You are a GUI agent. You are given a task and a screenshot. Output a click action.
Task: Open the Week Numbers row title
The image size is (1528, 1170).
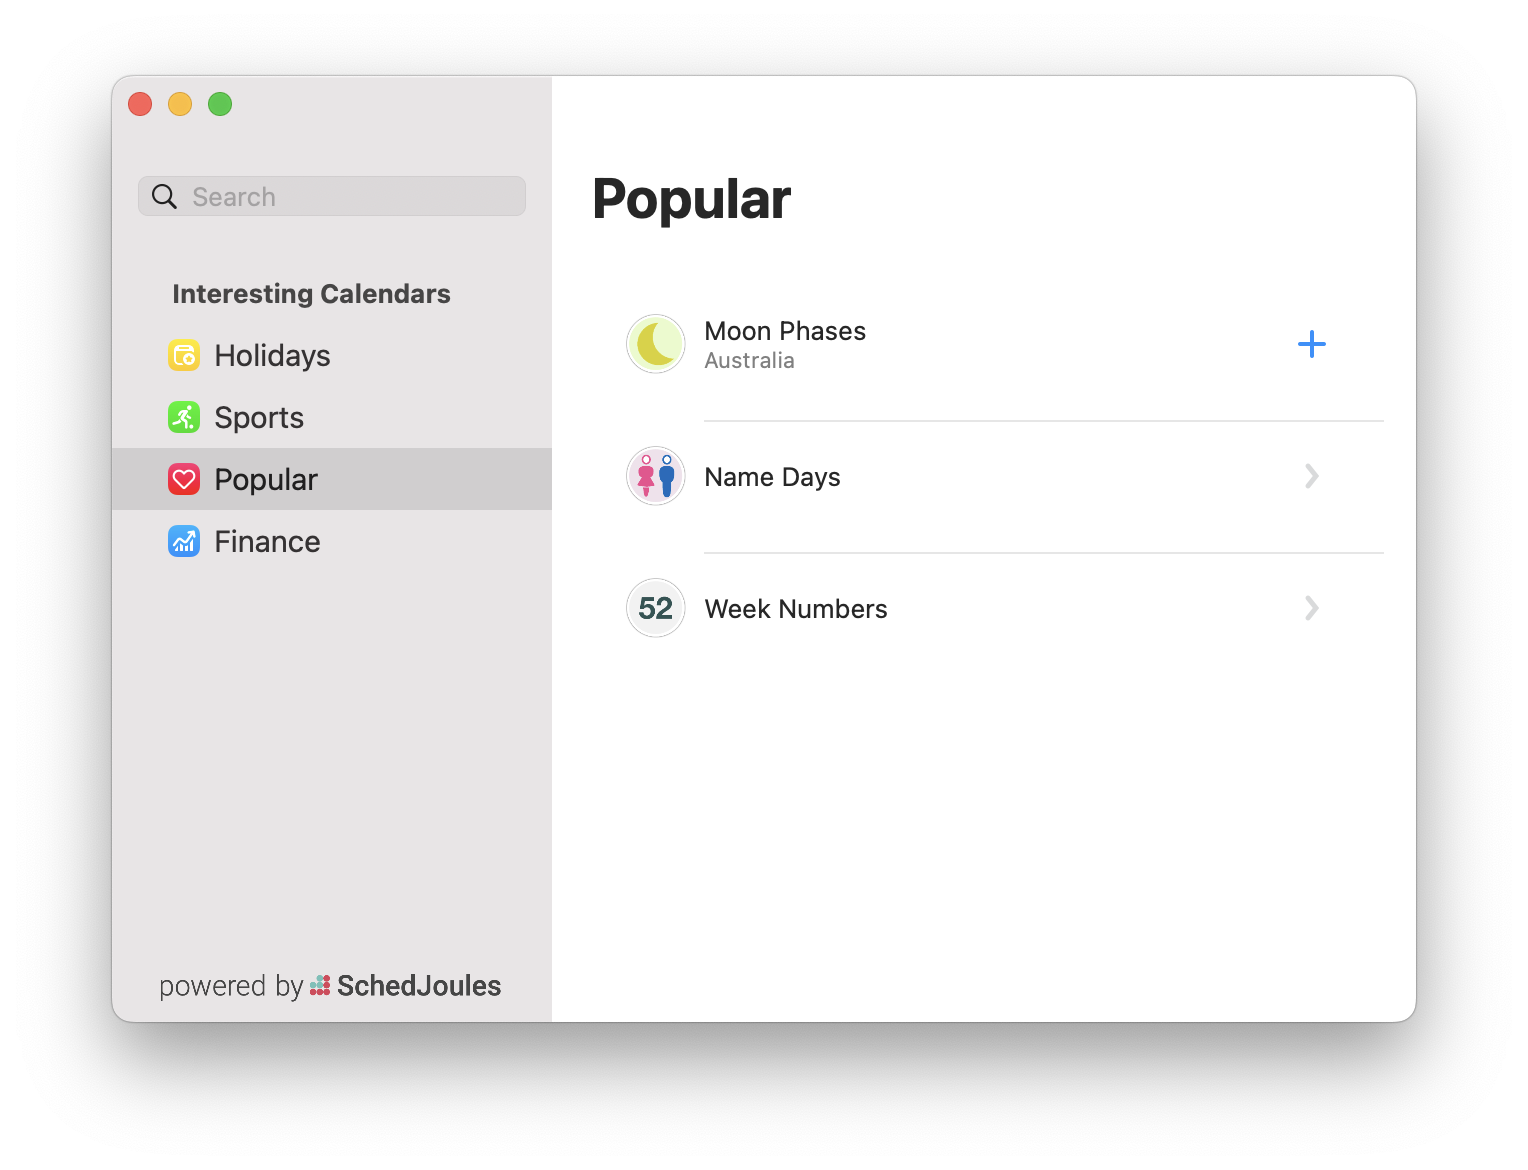[x=796, y=609]
